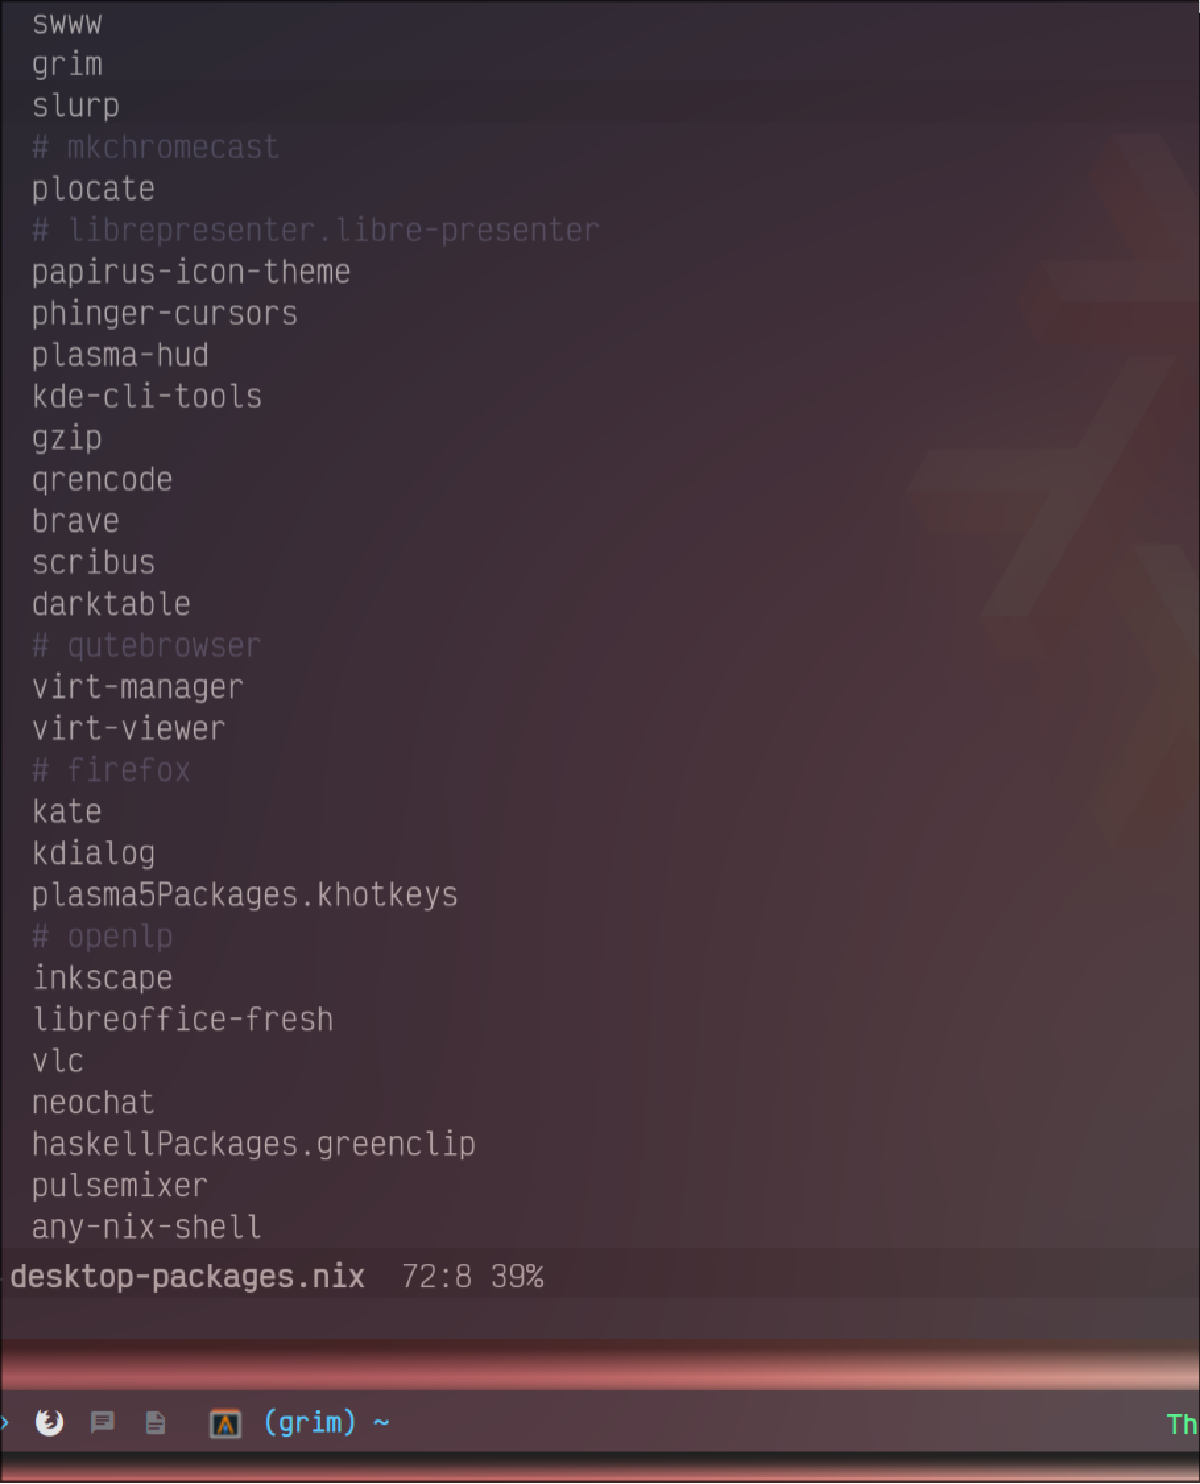Click the green text at bar's right edge

pyautogui.click(x=1182, y=1424)
